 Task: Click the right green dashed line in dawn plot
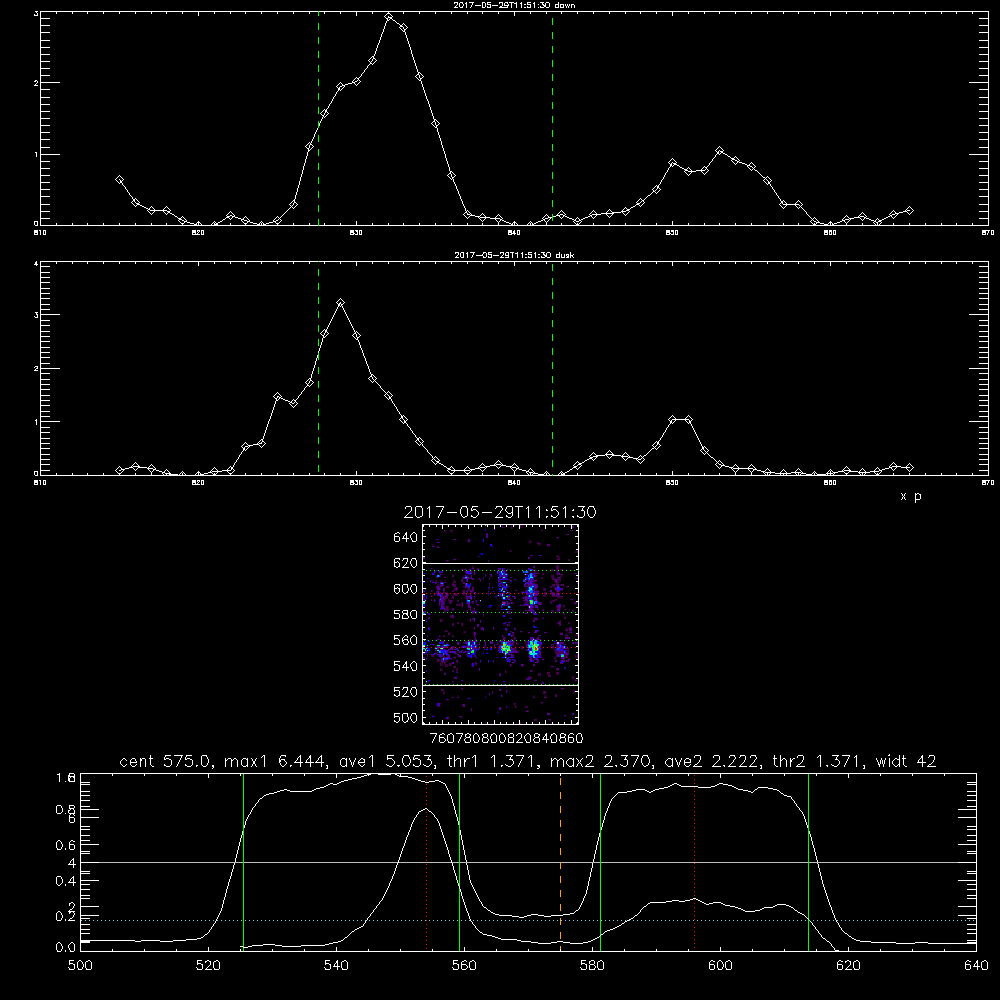552,119
